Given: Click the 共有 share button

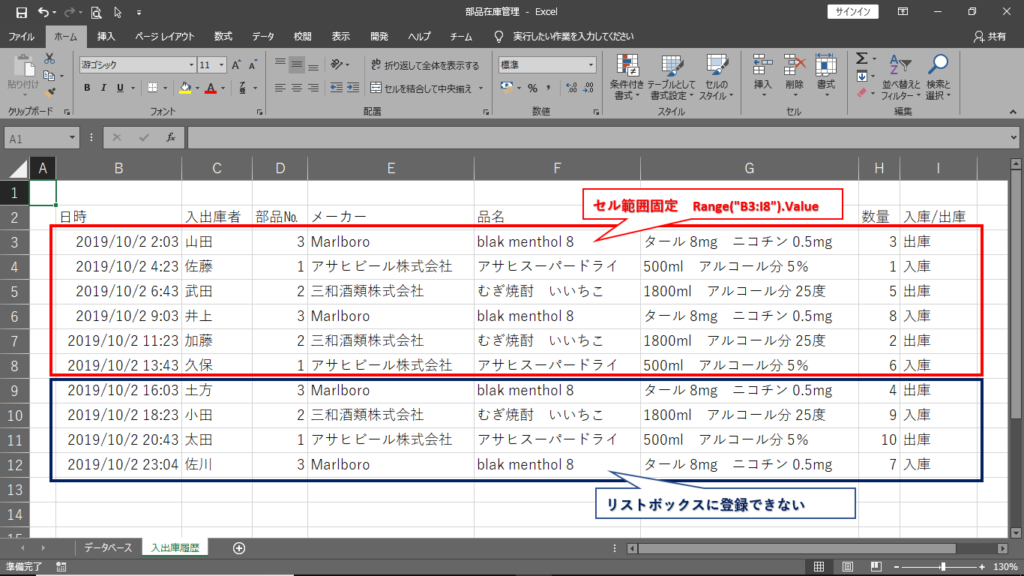Looking at the screenshot, I should (990, 36).
